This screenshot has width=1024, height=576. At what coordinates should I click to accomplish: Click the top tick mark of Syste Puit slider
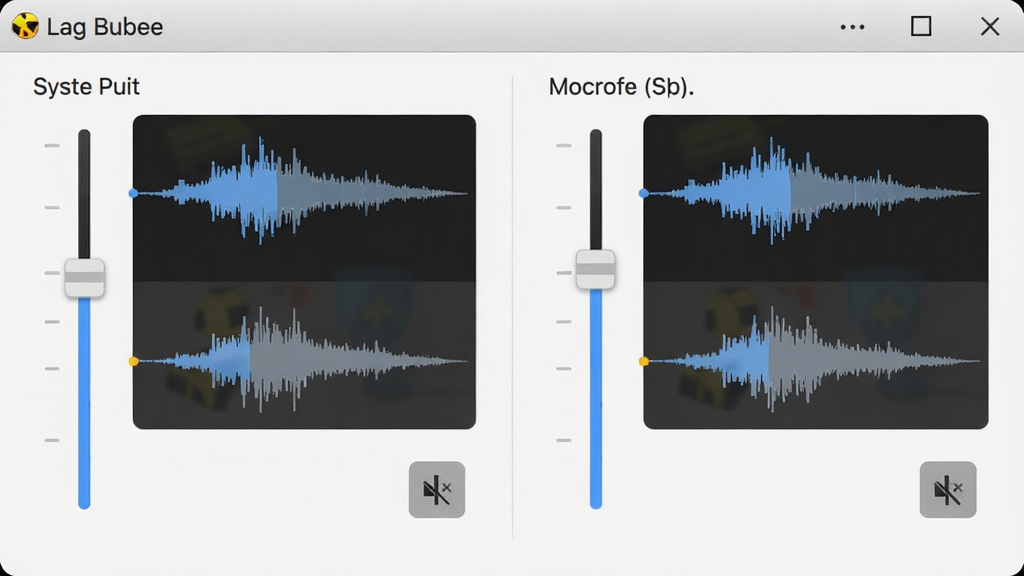coord(52,146)
